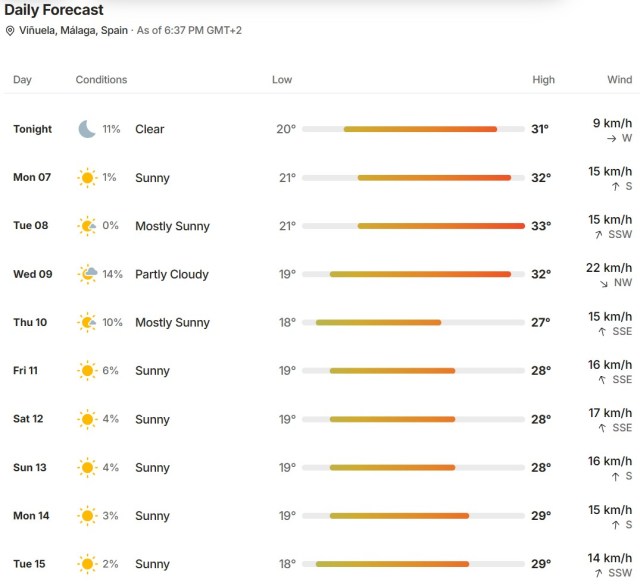Viewport: 640px width, 586px height.
Task: Expand the Sat 12 forecast row
Action: click(320, 419)
